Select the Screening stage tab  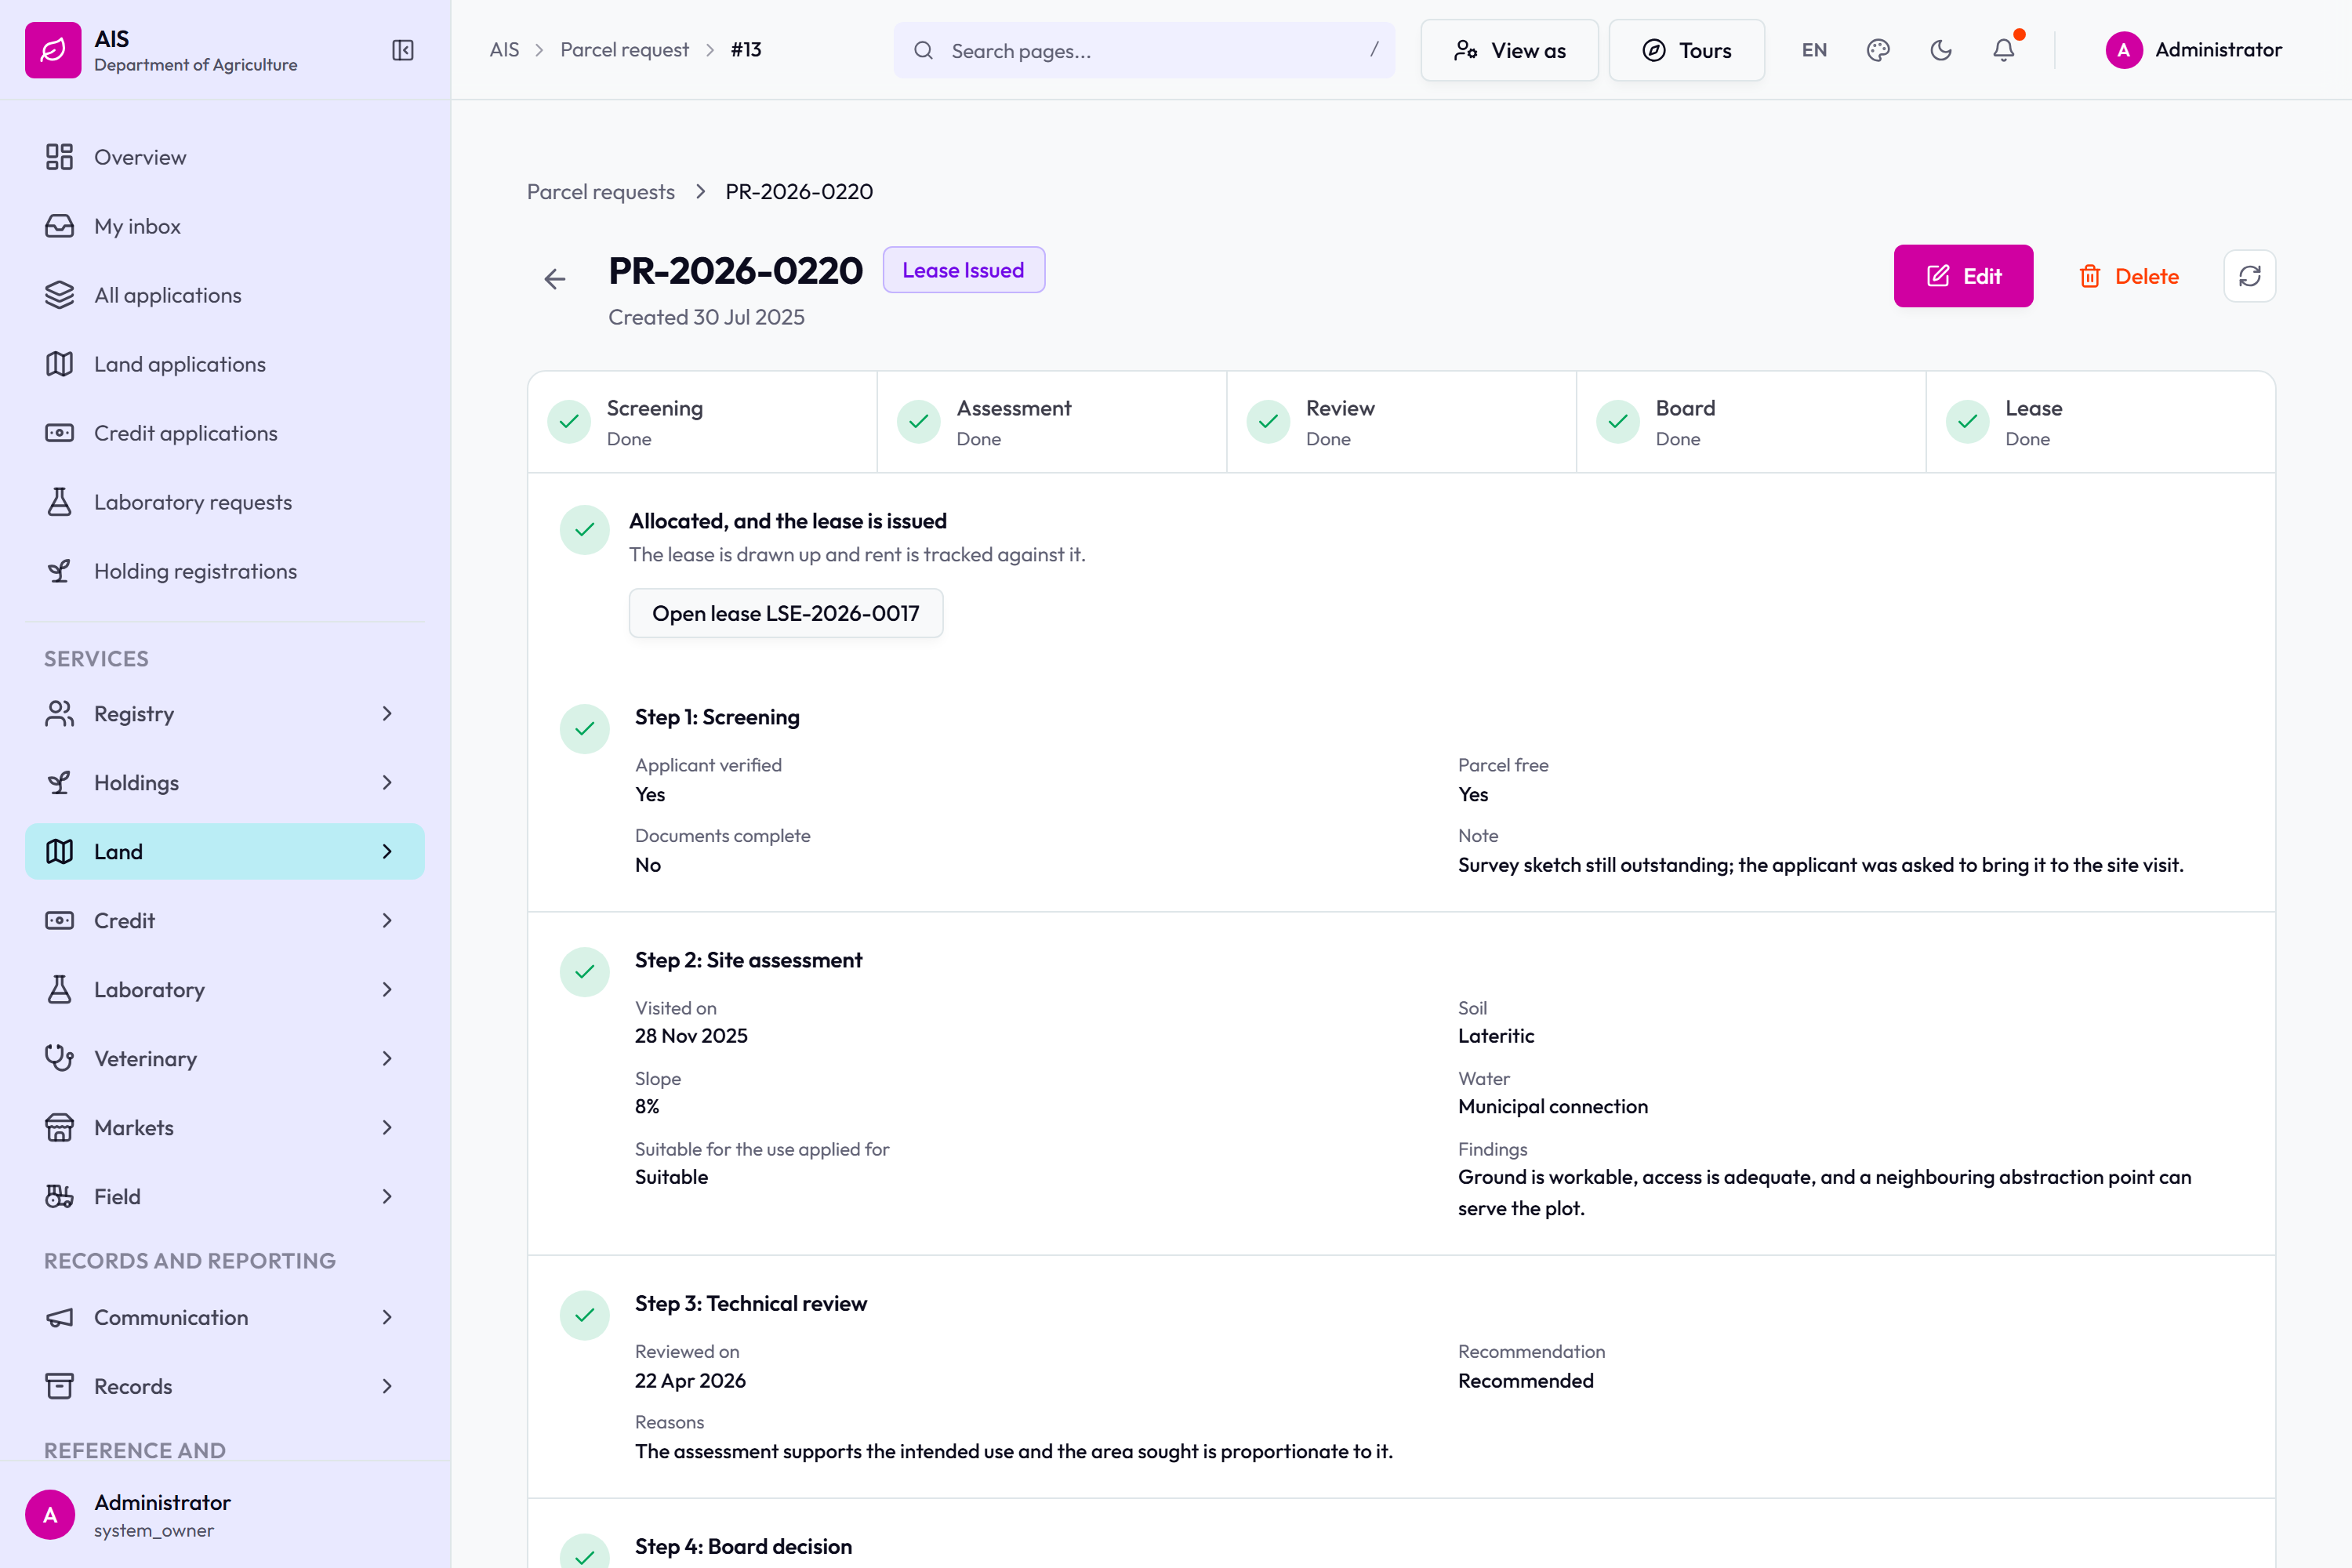[x=702, y=422]
